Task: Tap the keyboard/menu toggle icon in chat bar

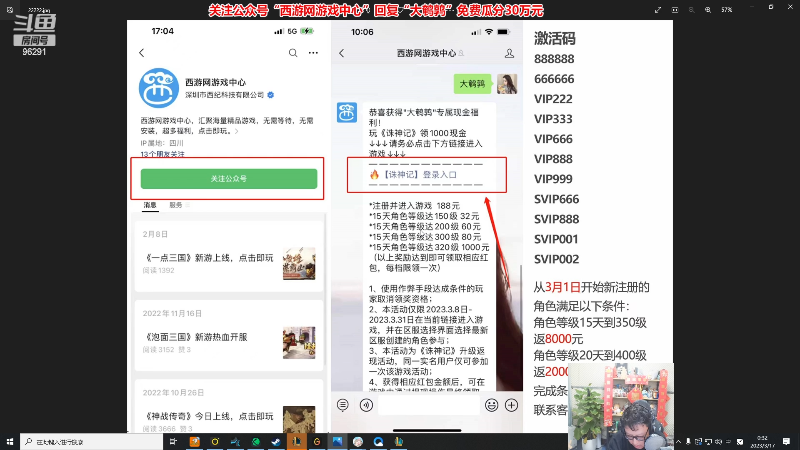Action: (x=343, y=405)
